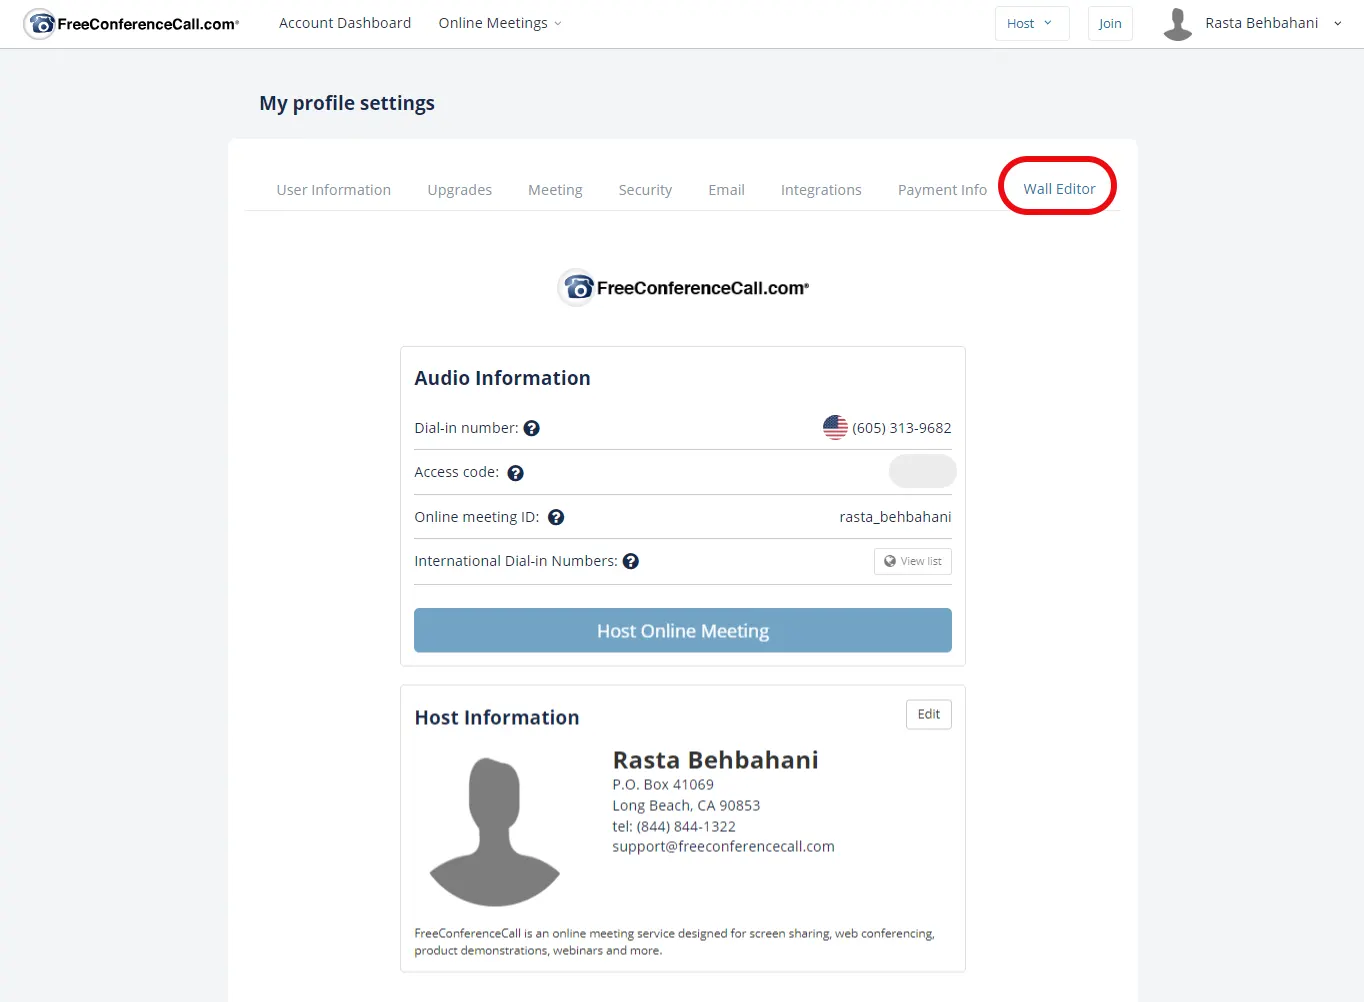Click the View list button
The image size is (1364, 1002).
pyautogui.click(x=912, y=561)
